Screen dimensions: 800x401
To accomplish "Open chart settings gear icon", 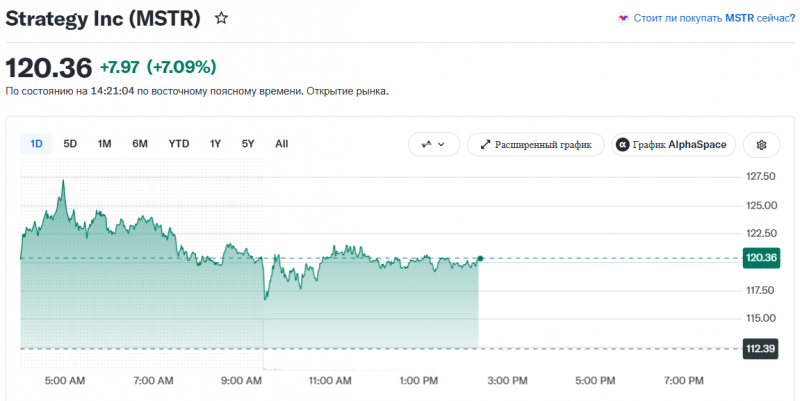I will tap(762, 145).
